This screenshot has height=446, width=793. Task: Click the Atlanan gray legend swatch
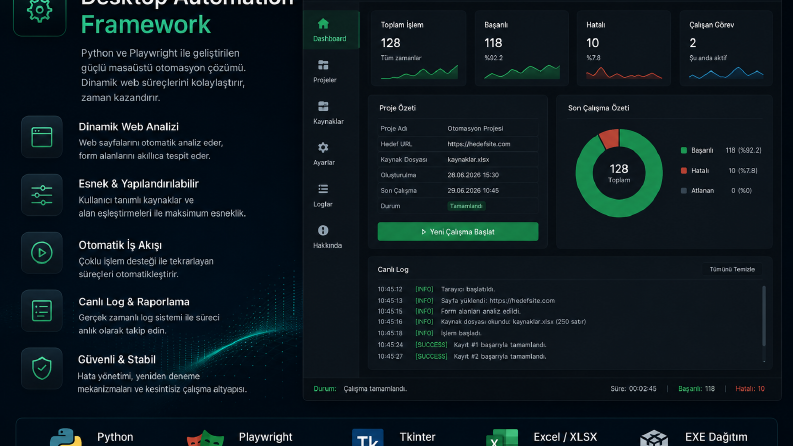tap(684, 191)
